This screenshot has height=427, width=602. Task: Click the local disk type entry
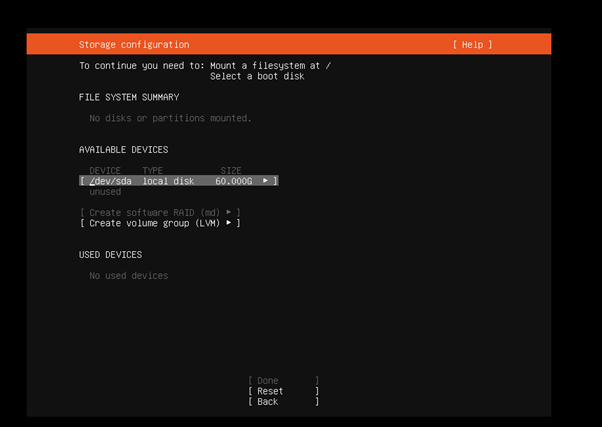(x=170, y=181)
